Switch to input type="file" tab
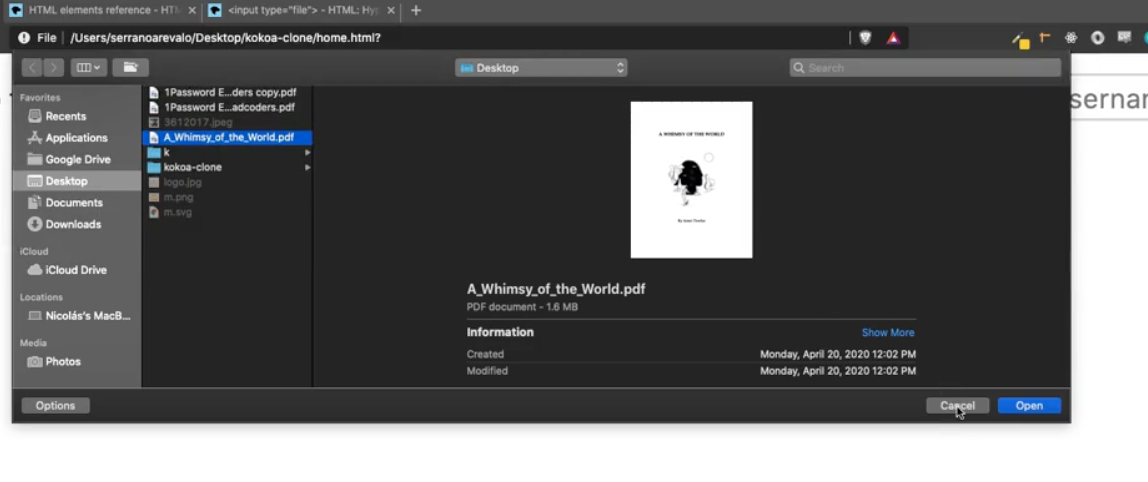Screen dimensions: 1148x482 (301, 10)
